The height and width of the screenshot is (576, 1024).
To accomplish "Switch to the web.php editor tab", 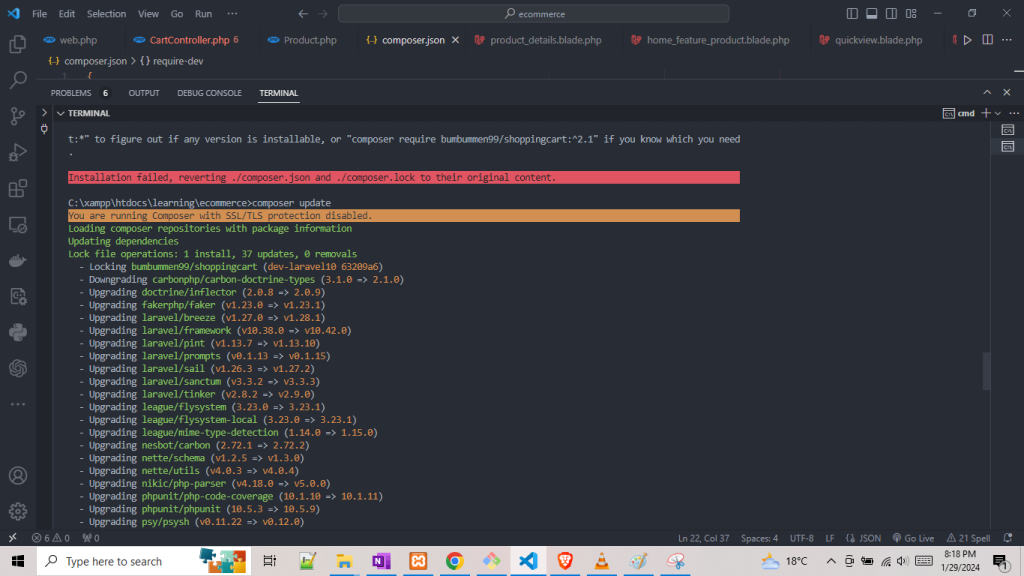I will pyautogui.click(x=78, y=40).
